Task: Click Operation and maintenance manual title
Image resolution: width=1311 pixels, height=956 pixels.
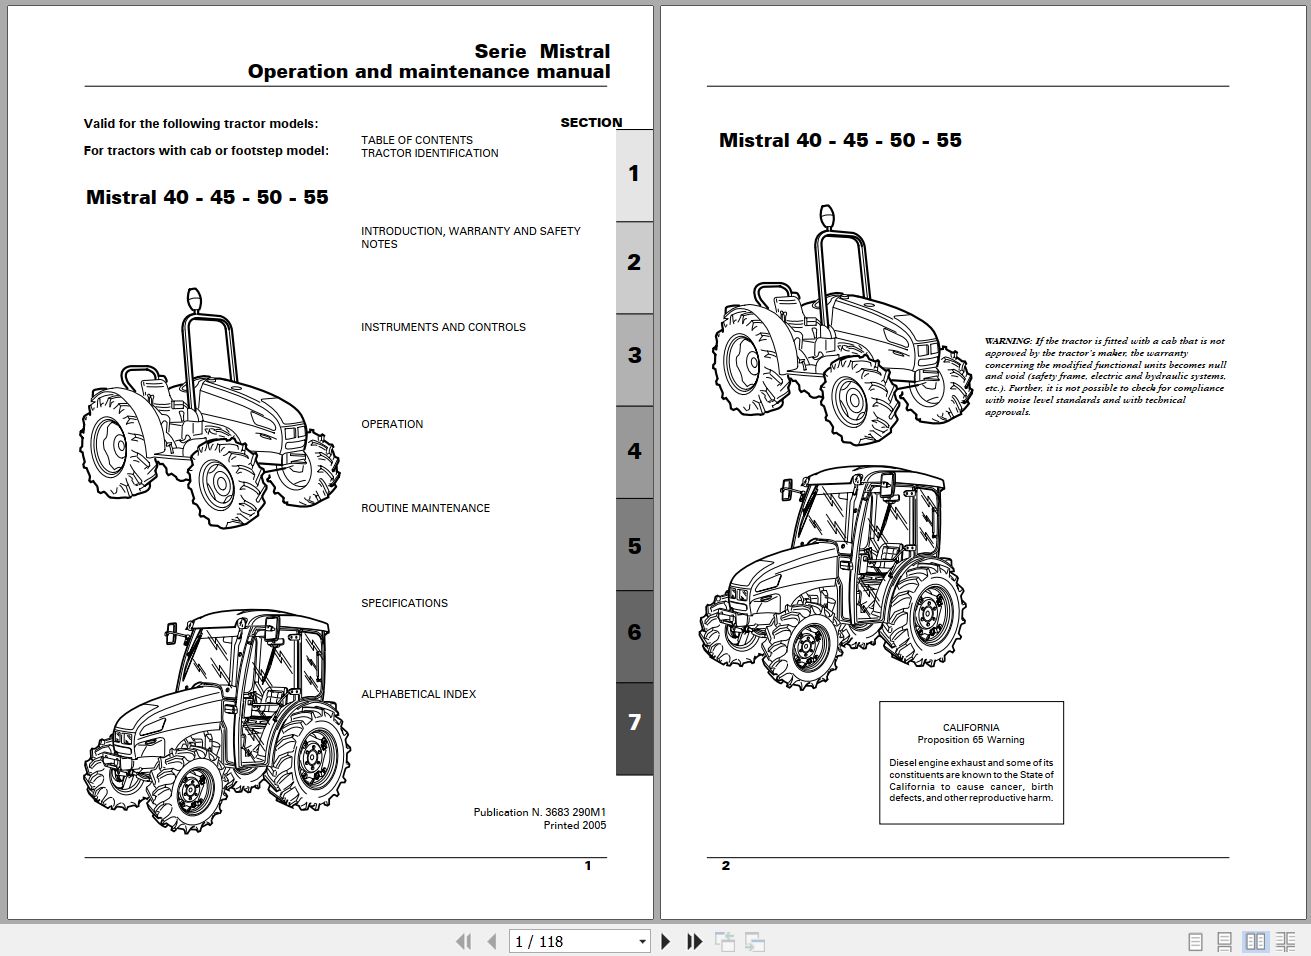Action: [429, 71]
